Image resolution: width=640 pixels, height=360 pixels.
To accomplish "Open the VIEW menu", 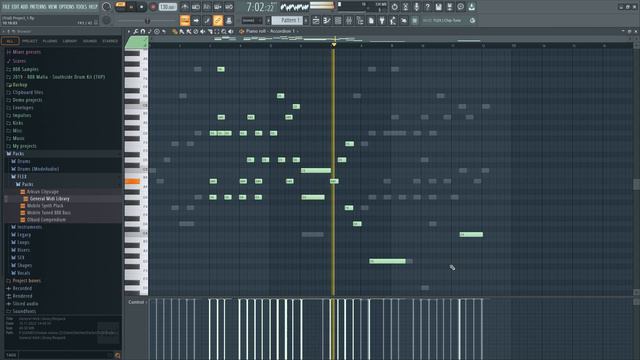I will (53, 7).
